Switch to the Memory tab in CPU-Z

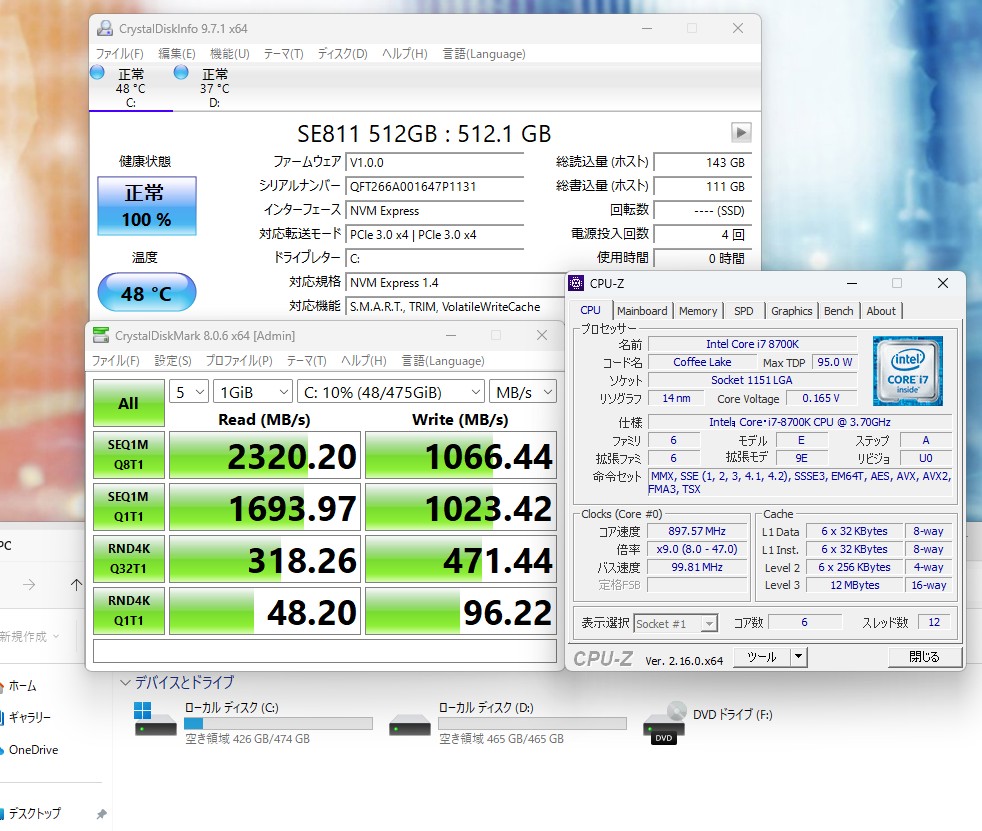coord(698,311)
